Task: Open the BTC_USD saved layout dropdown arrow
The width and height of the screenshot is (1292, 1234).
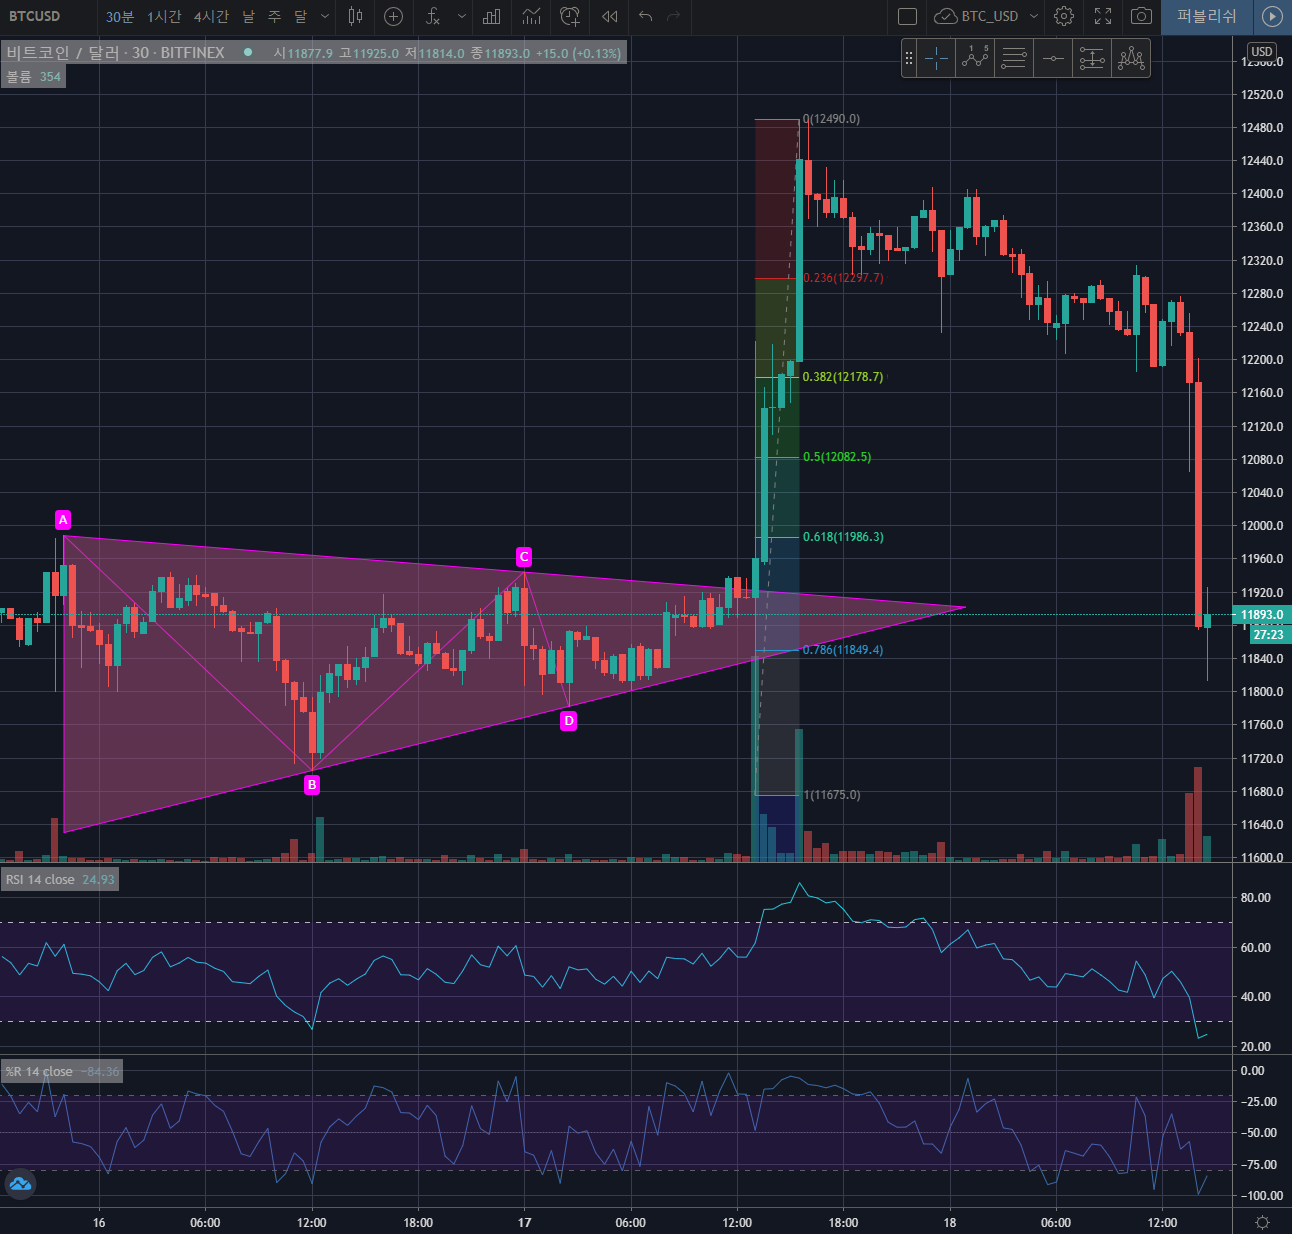Action: pyautogui.click(x=1034, y=16)
